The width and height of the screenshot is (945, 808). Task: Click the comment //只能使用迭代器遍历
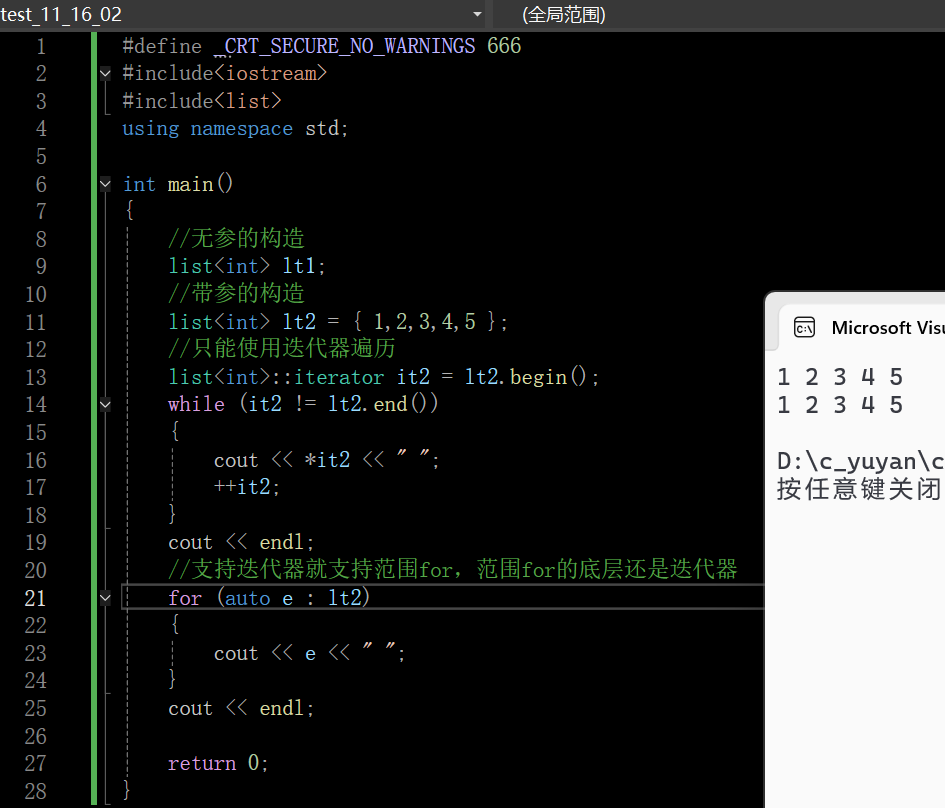coord(281,348)
